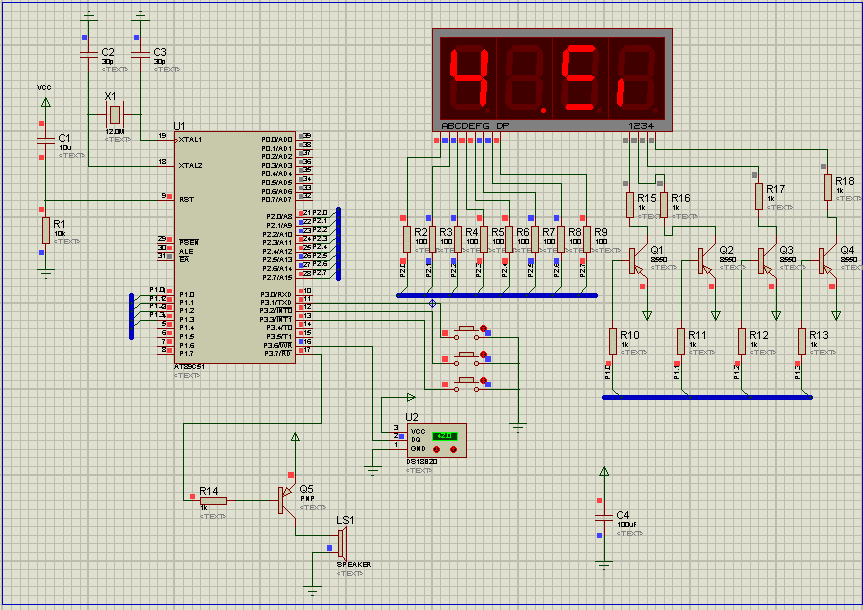Select the AT89C51 microcontroller U1

pos(234,246)
